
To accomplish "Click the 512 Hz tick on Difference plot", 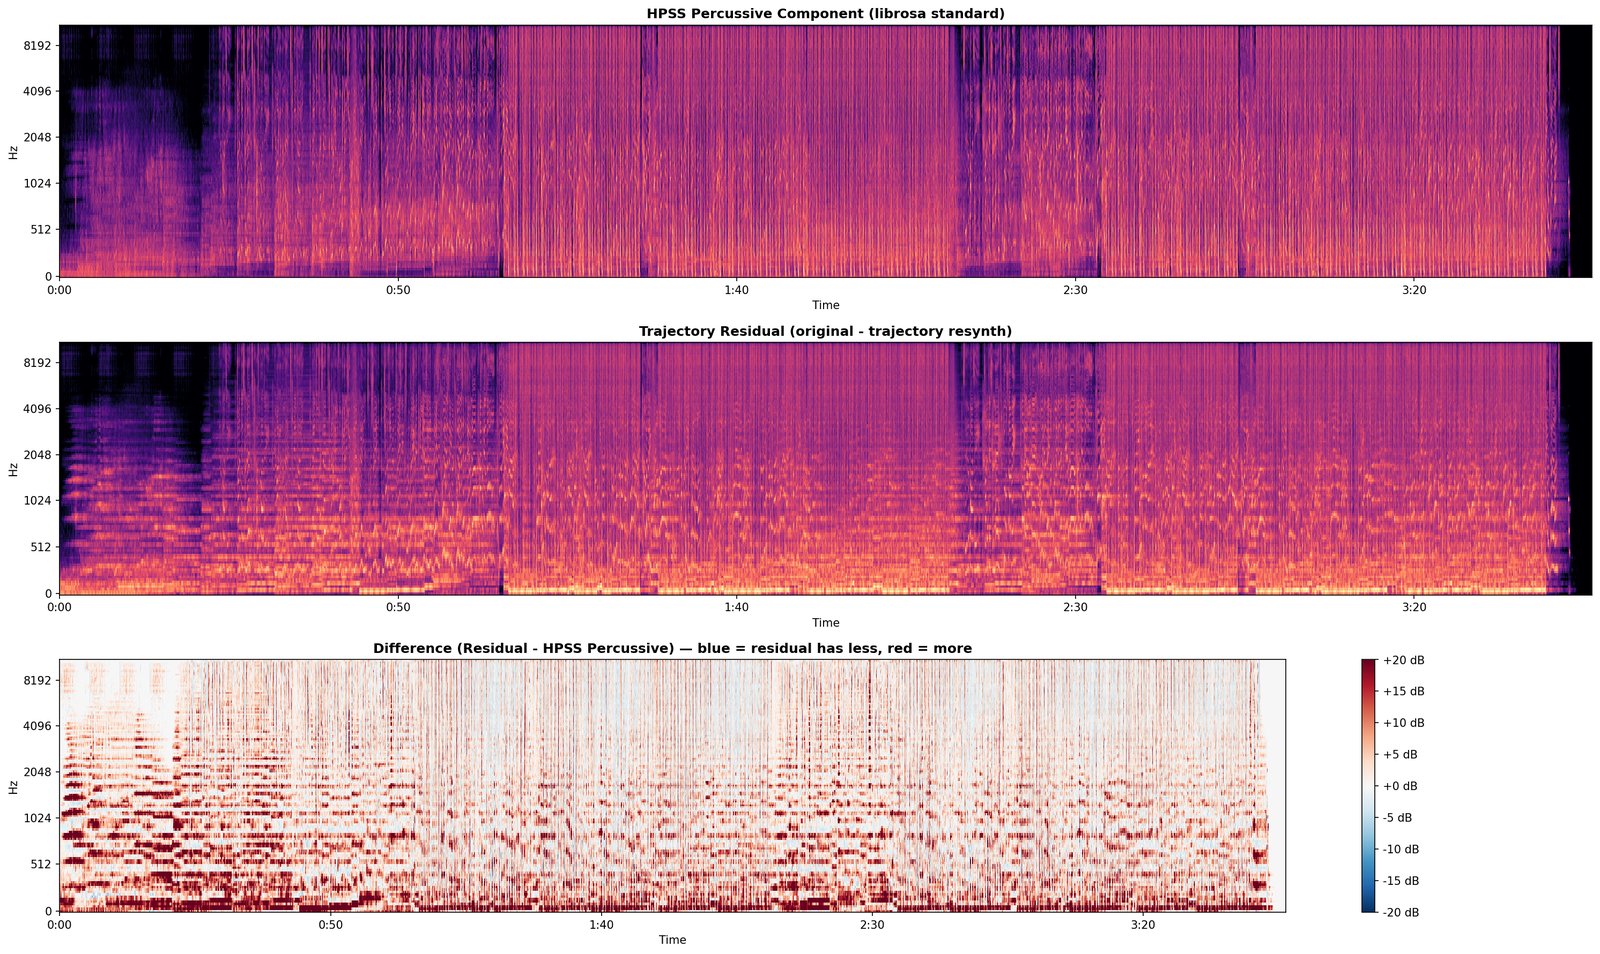I will (x=40, y=864).
